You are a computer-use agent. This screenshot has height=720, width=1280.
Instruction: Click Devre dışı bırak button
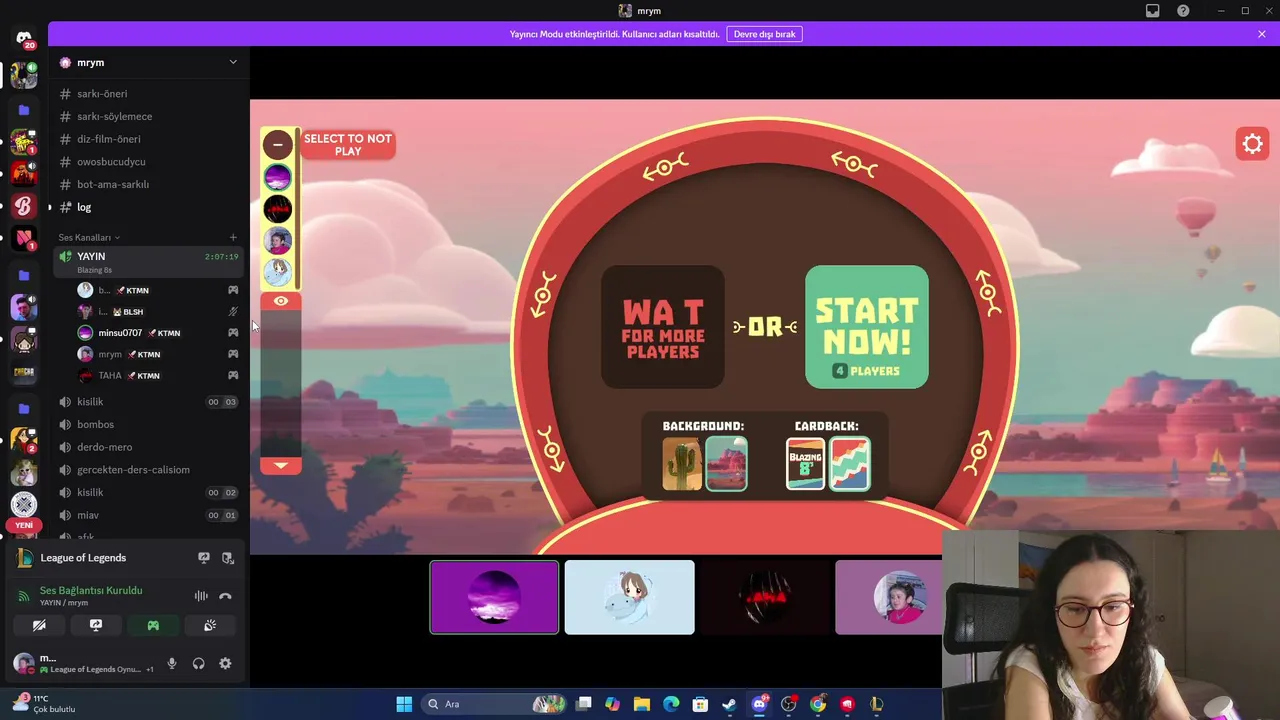pos(764,34)
